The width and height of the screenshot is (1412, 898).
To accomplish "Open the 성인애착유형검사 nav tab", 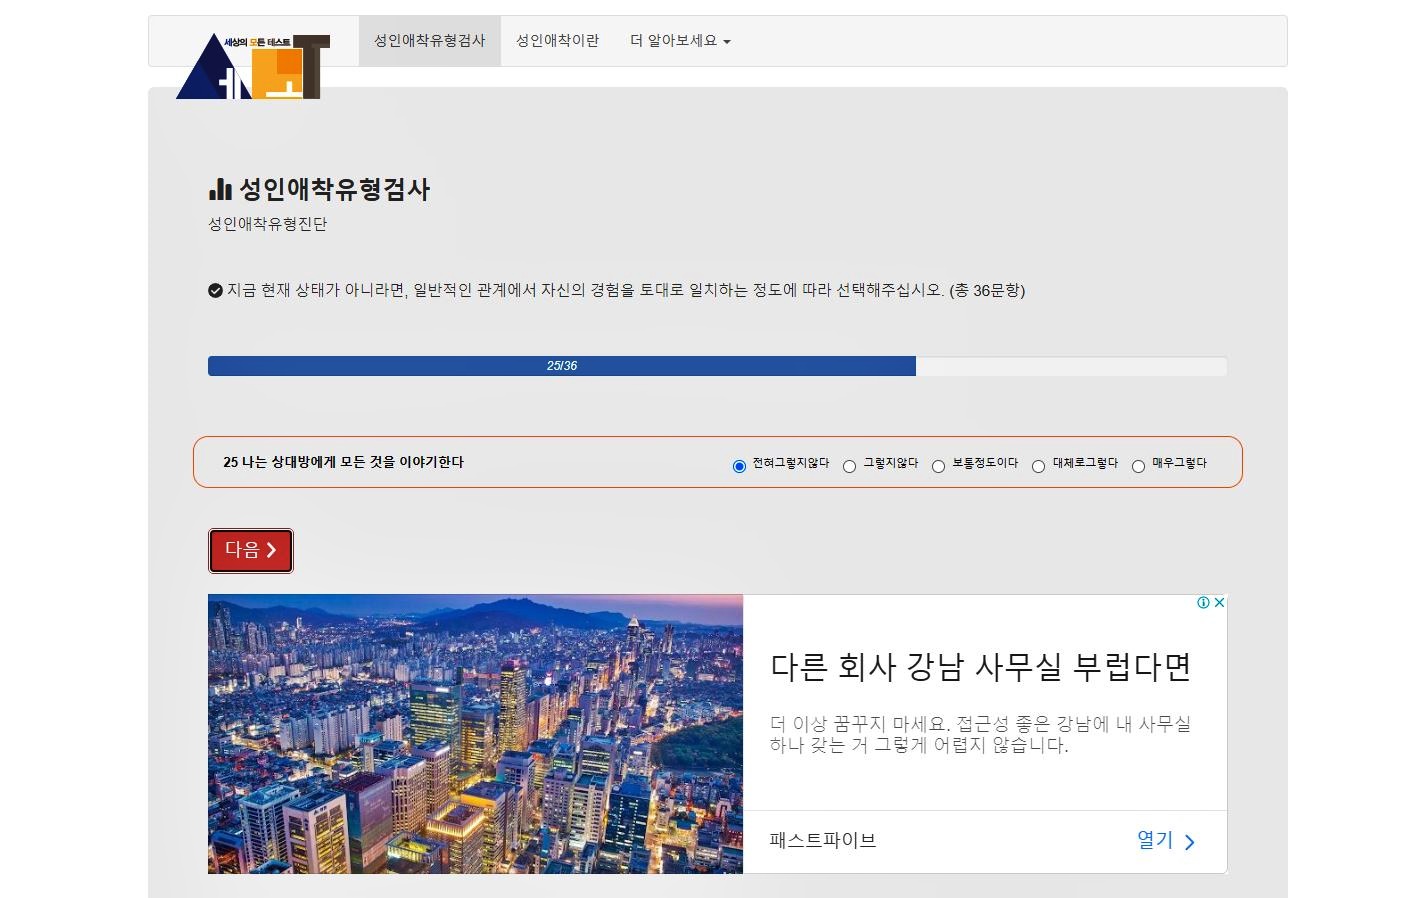I will [x=430, y=41].
